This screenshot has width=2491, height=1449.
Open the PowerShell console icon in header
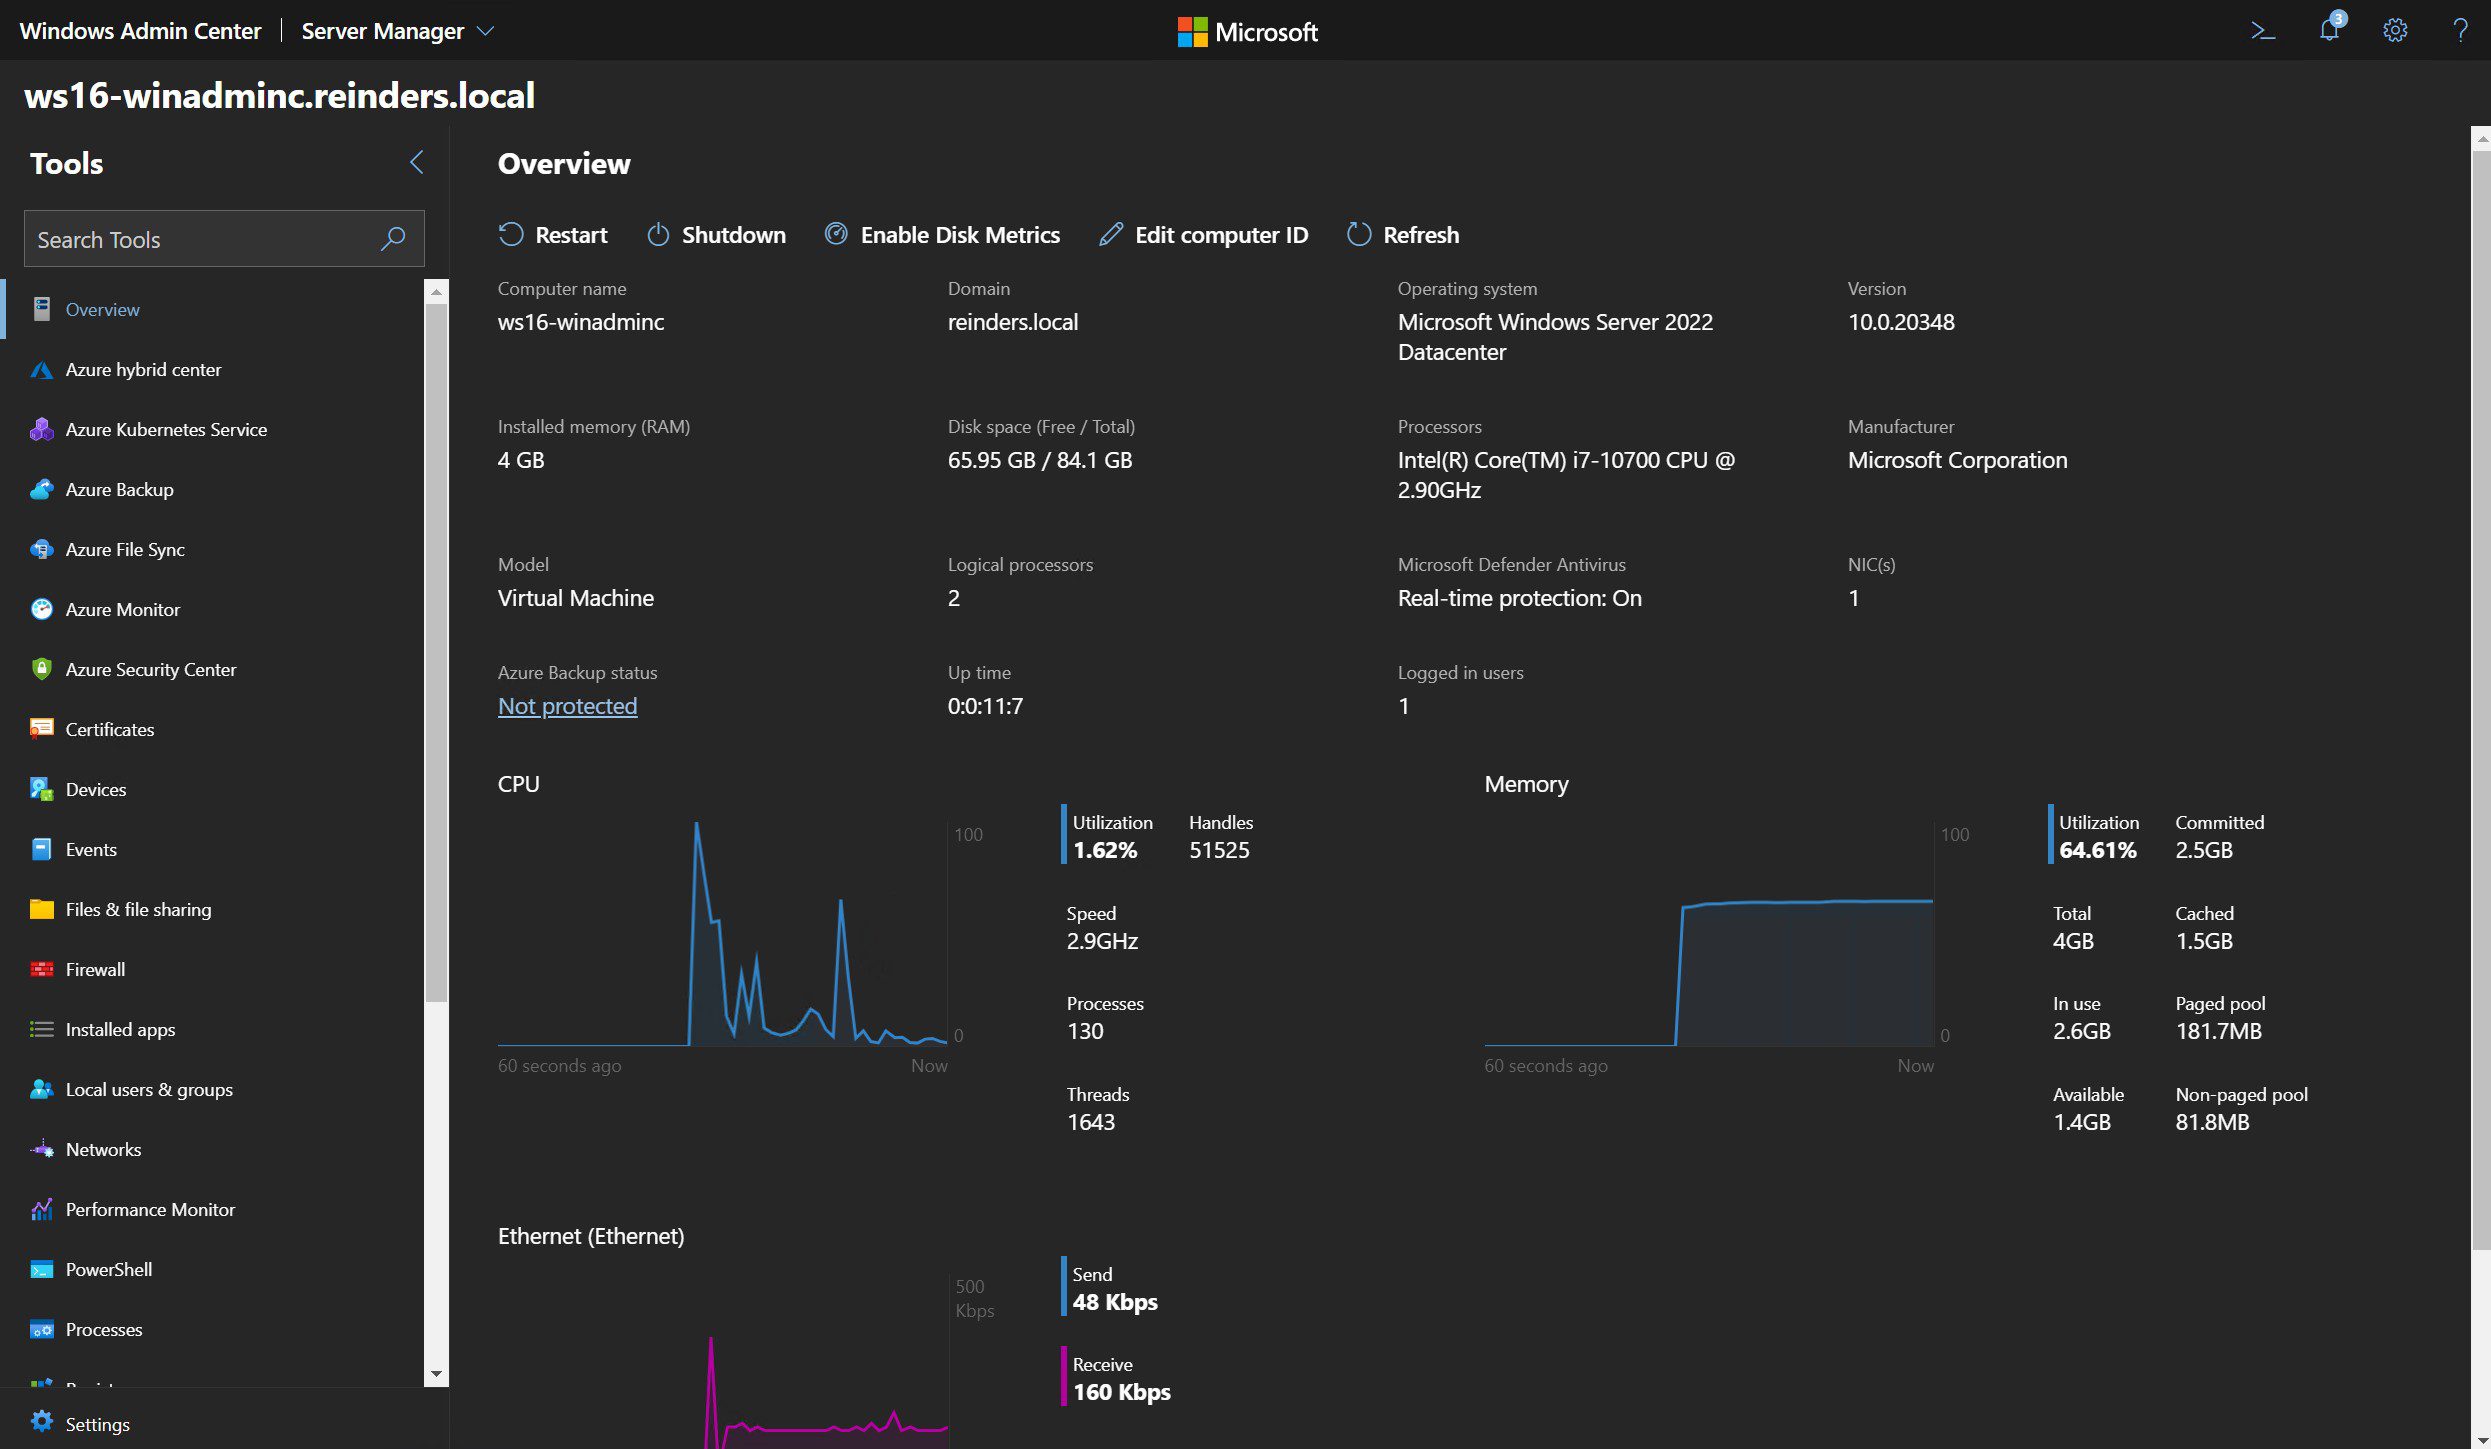[2263, 31]
